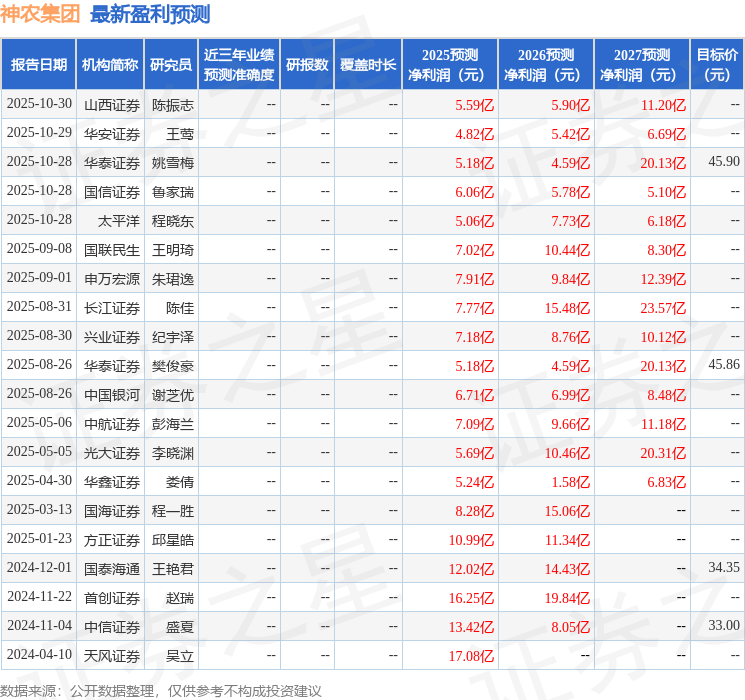Click analyst name 陈振志
The height and width of the screenshot is (700, 745).
click(x=172, y=105)
